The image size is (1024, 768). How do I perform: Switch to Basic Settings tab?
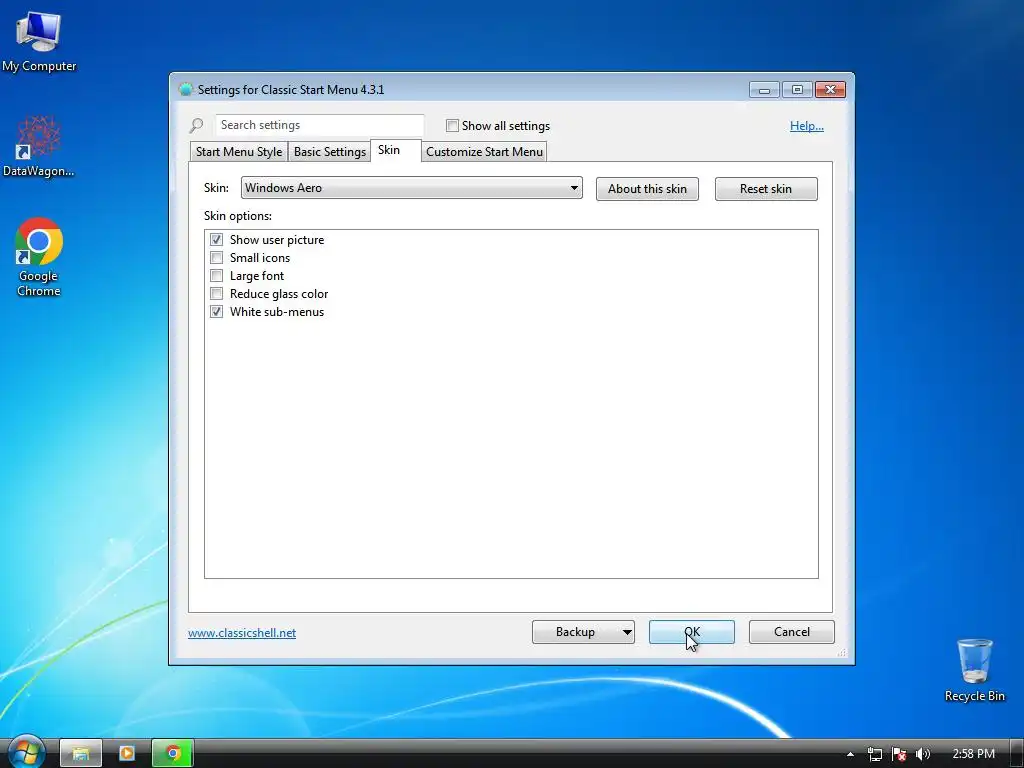pyautogui.click(x=329, y=152)
